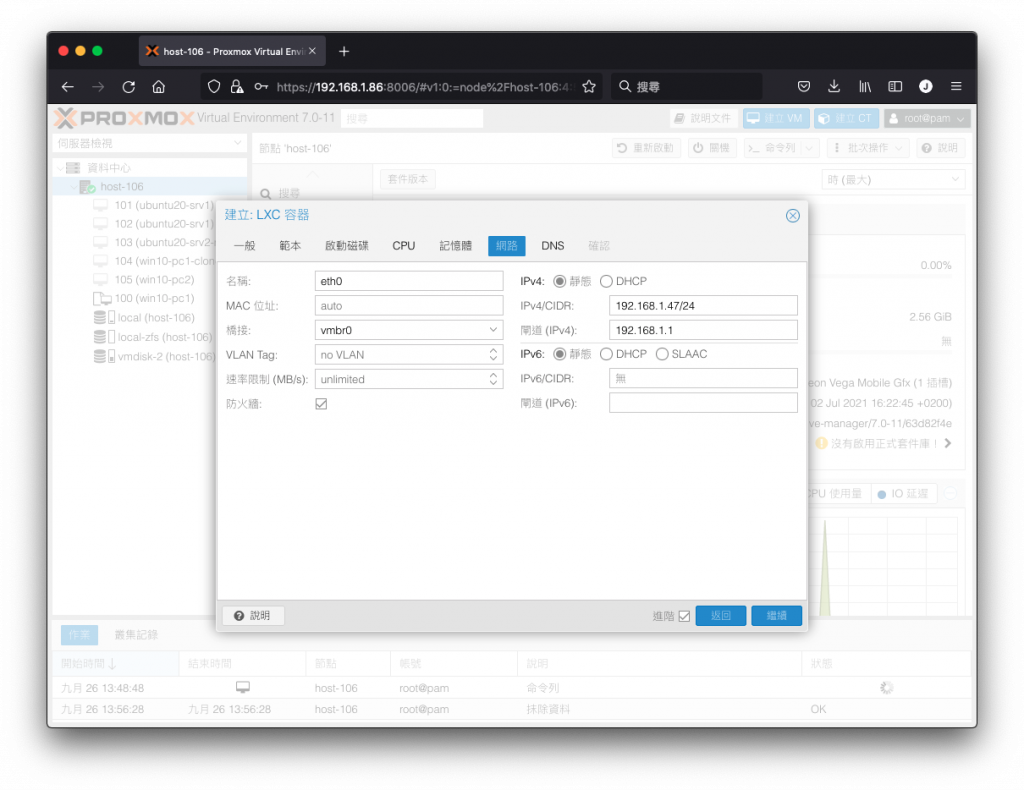Select IPv6 static radio button

point(560,354)
